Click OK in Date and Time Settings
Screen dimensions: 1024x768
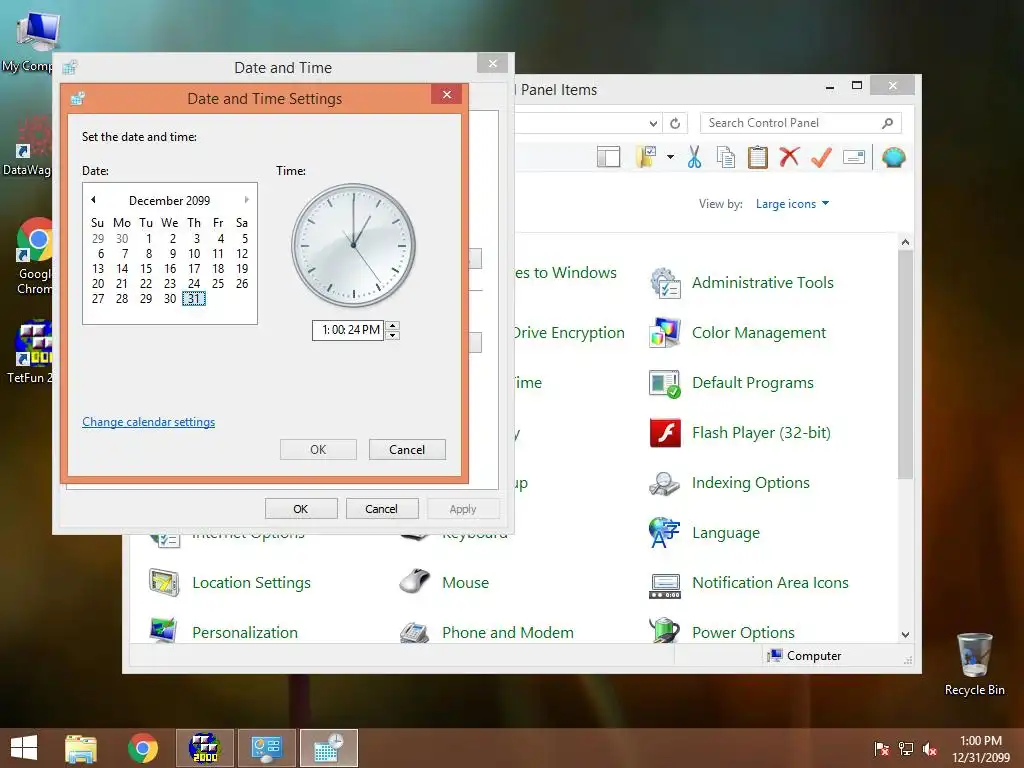click(318, 449)
